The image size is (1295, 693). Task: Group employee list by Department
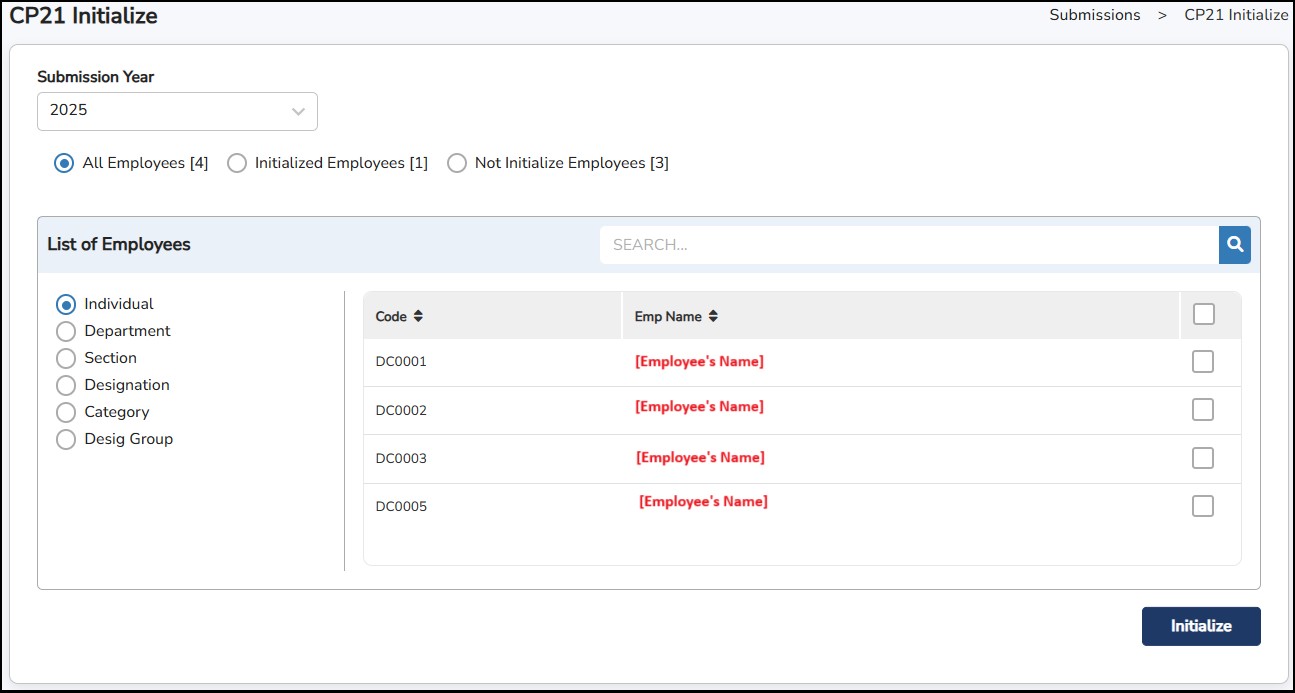(66, 331)
